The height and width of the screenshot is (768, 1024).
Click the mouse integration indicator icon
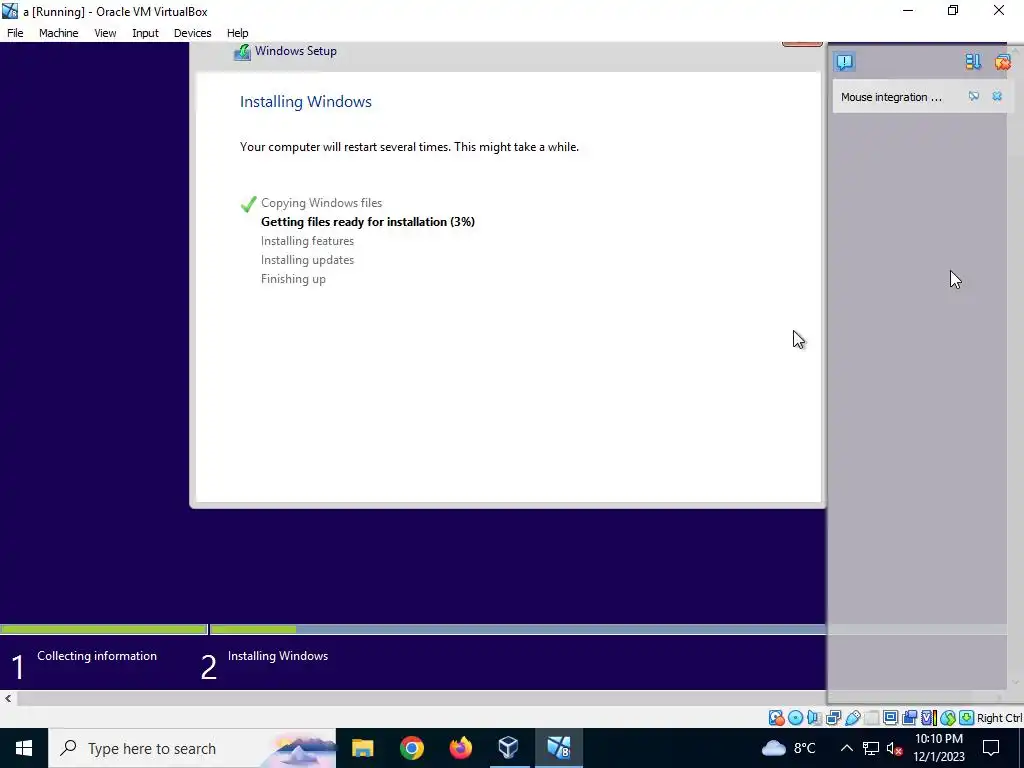[x=948, y=718]
